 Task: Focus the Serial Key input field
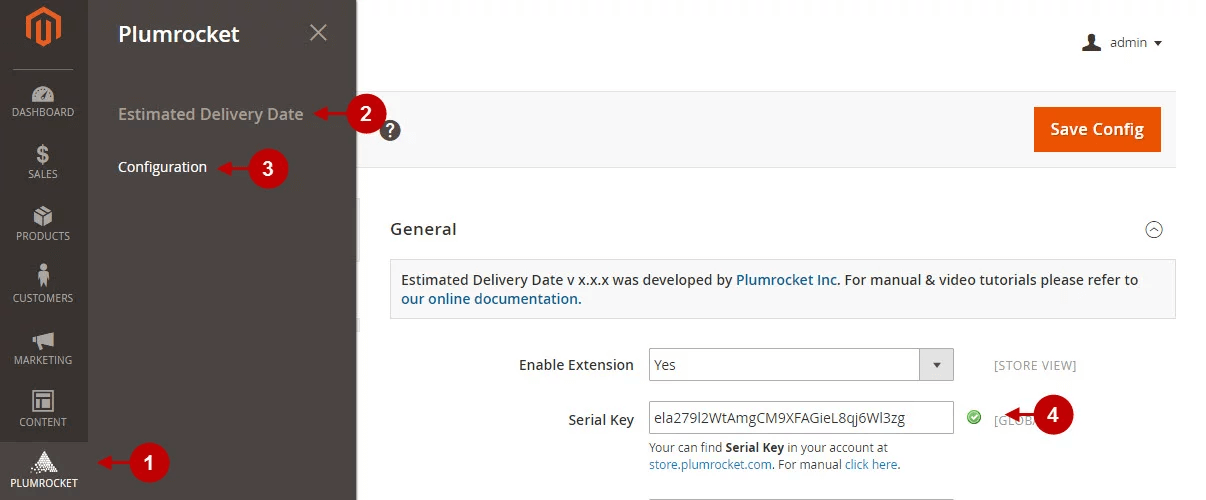pyautogui.click(x=801, y=418)
